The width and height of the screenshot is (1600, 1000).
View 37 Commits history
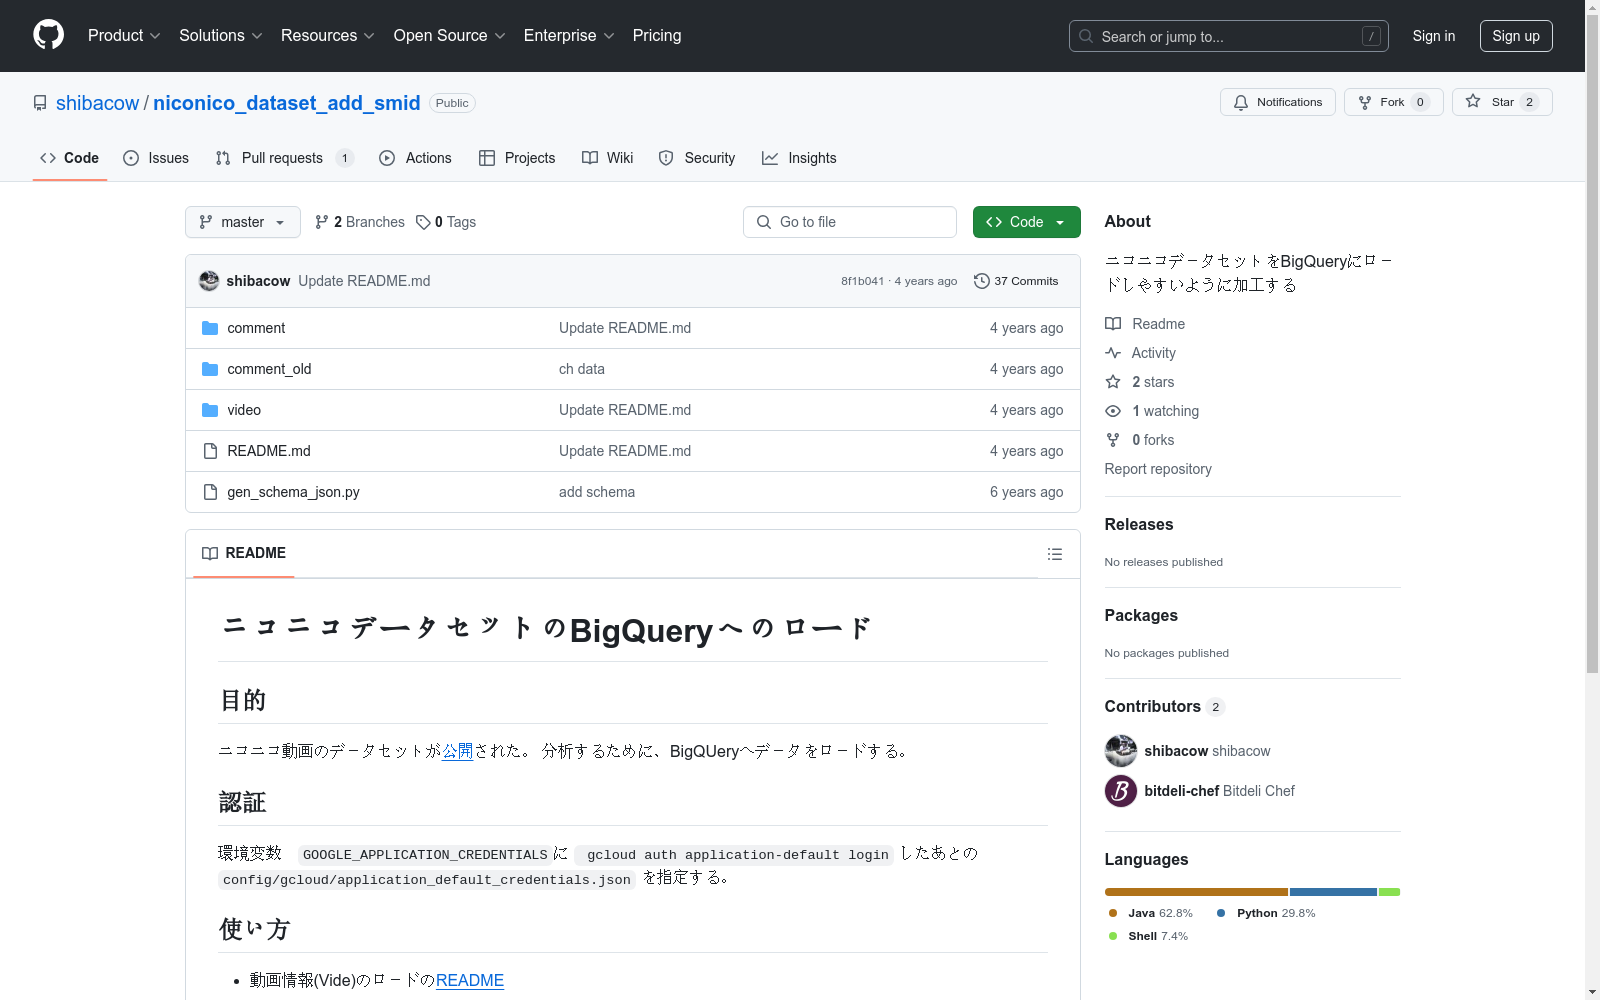1016,281
